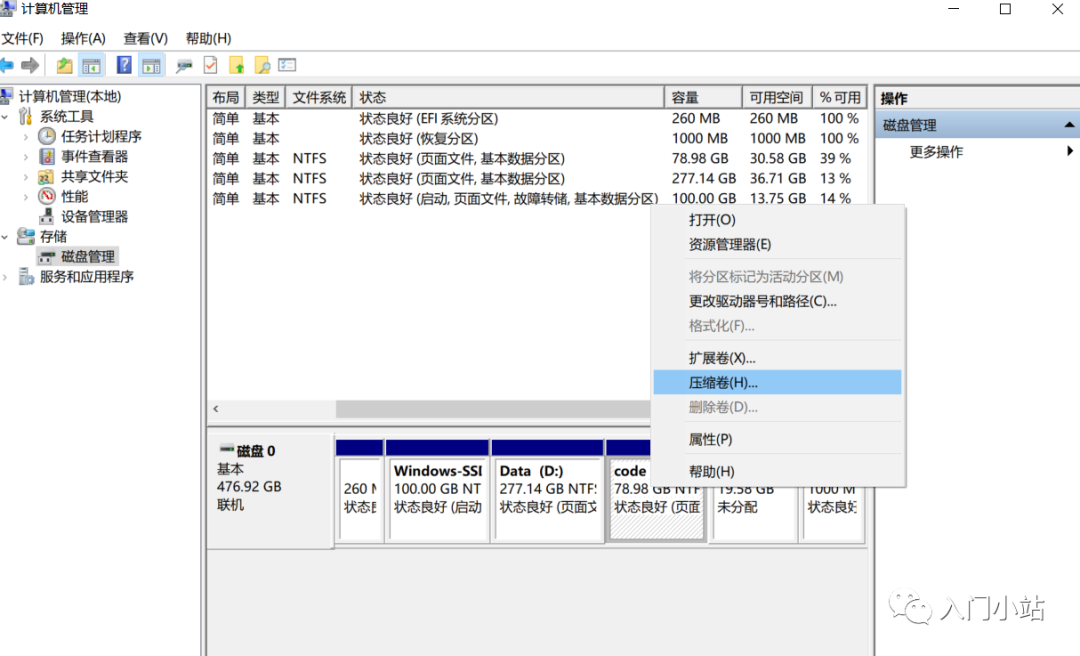Image resolution: width=1080 pixels, height=656 pixels.
Task: Sort by the 可用空间 column header
Action: click(x=777, y=97)
